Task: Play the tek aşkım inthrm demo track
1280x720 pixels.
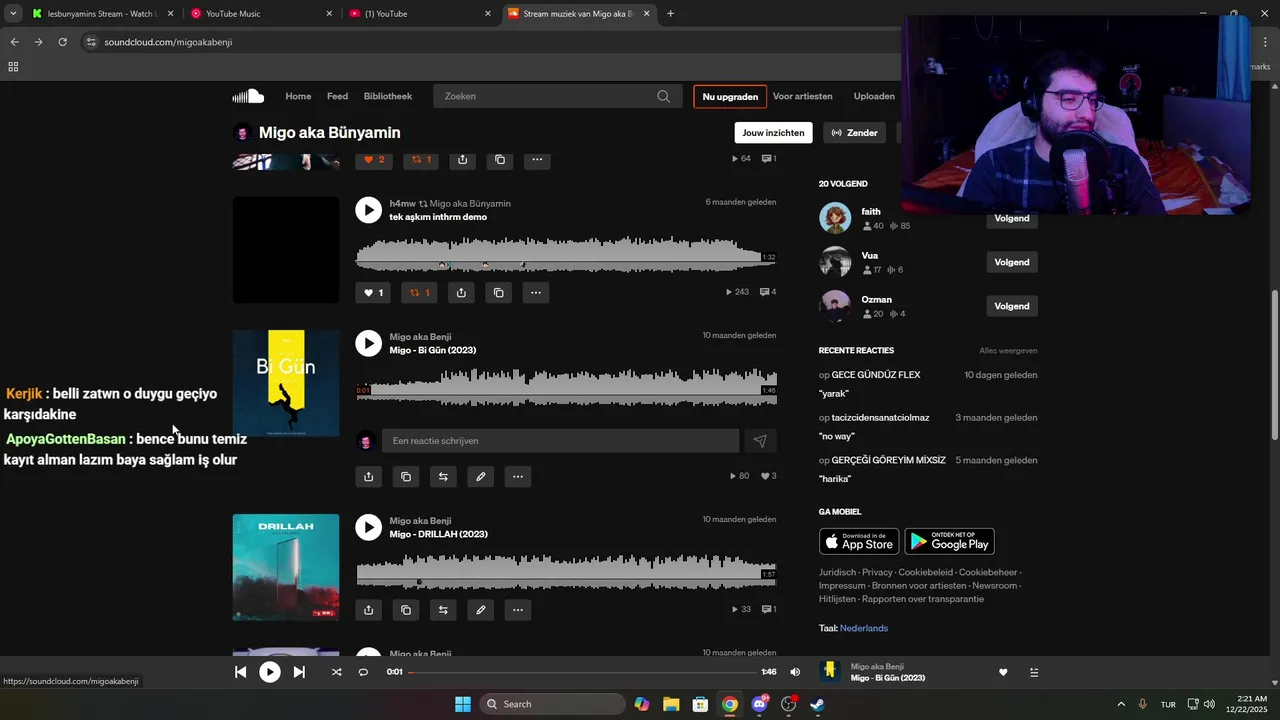Action: coord(369,210)
